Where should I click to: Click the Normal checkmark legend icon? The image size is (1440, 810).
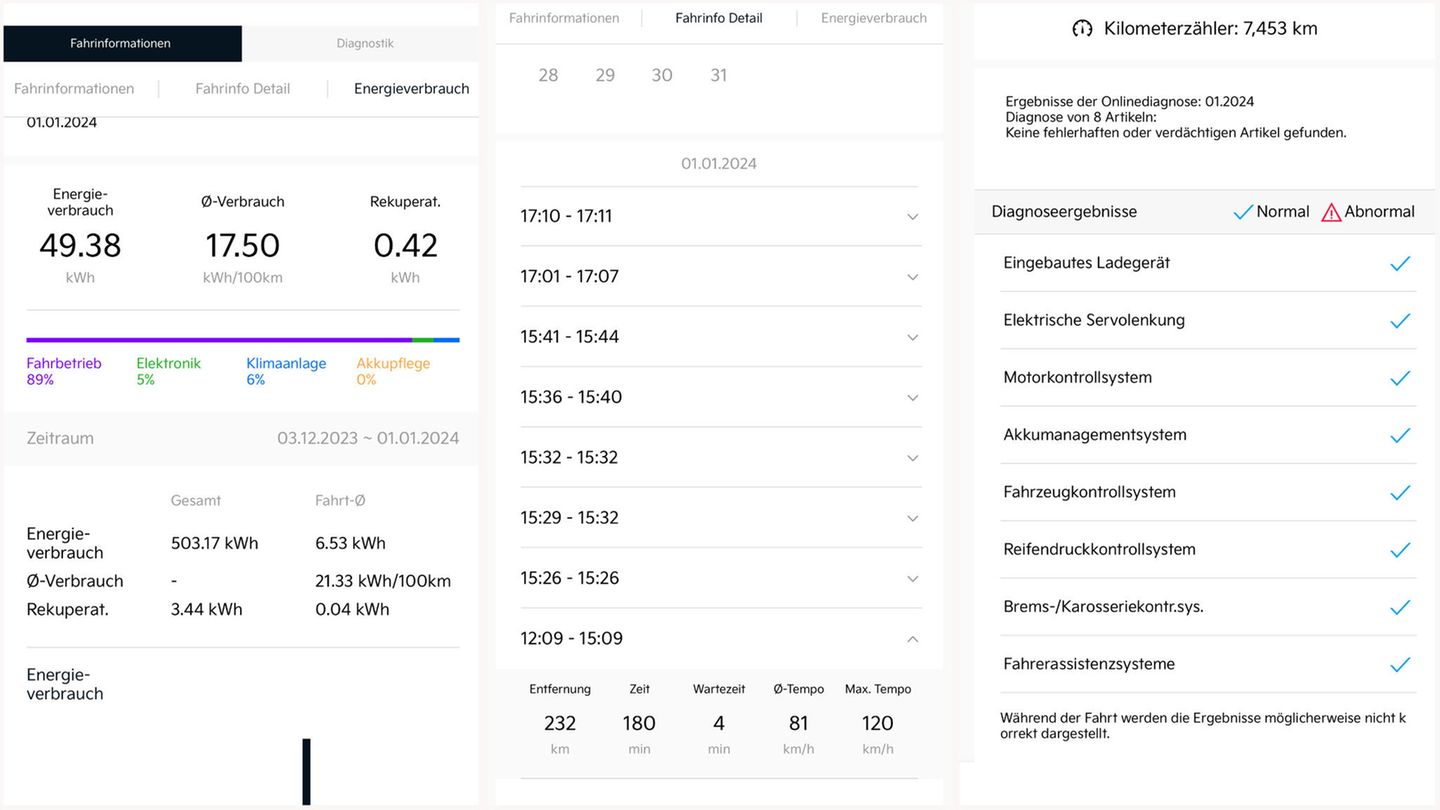[x=1243, y=212]
